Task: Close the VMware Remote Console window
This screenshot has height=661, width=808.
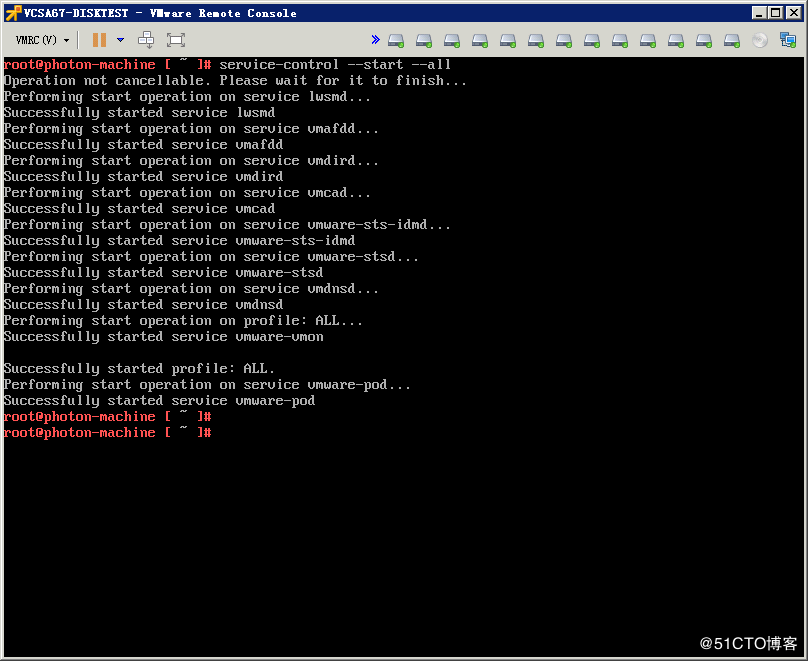Action: 794,13
